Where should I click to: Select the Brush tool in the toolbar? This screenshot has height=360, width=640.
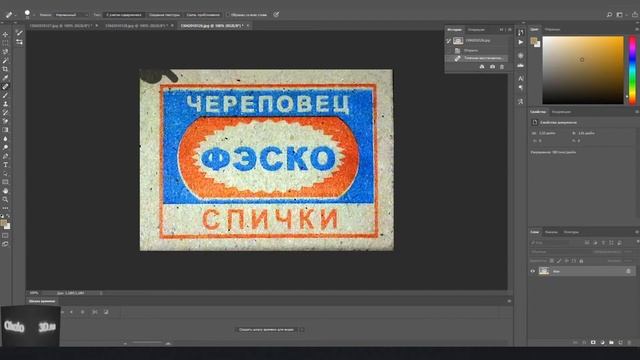click(x=5, y=95)
